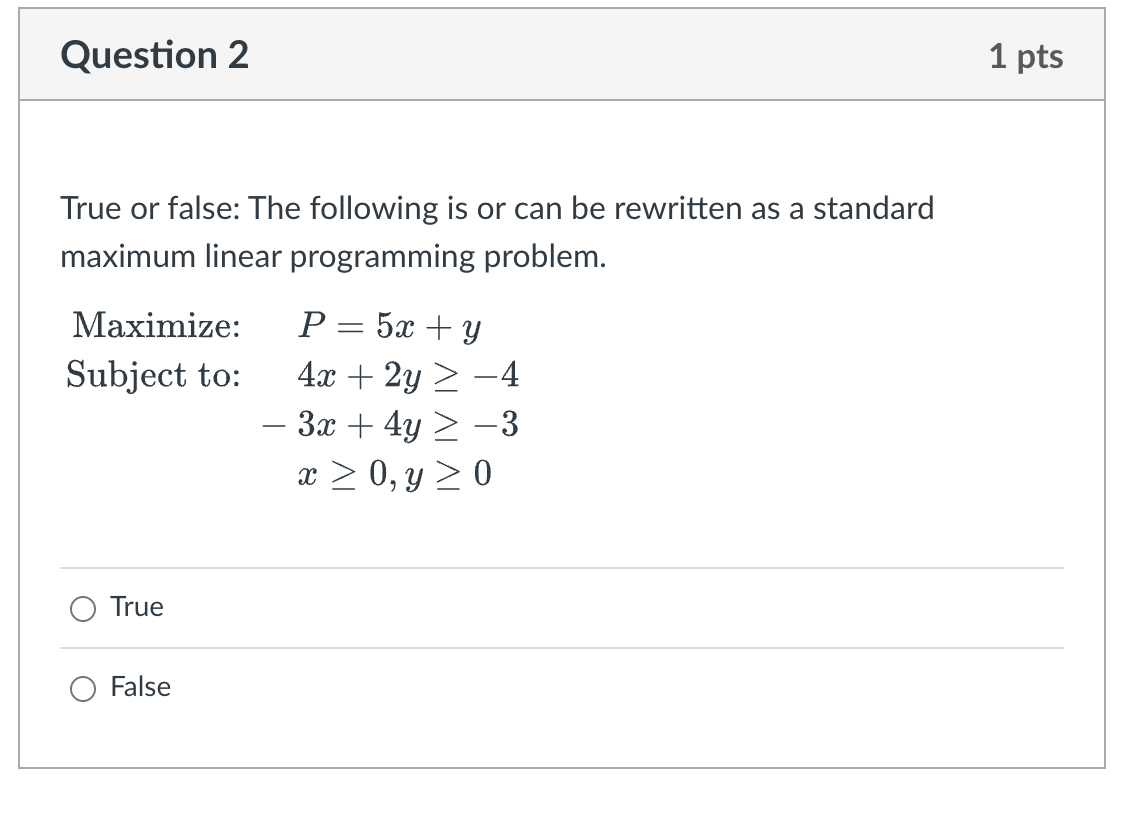
Task: Click the objective function P = 5x + y
Action: [x=389, y=326]
